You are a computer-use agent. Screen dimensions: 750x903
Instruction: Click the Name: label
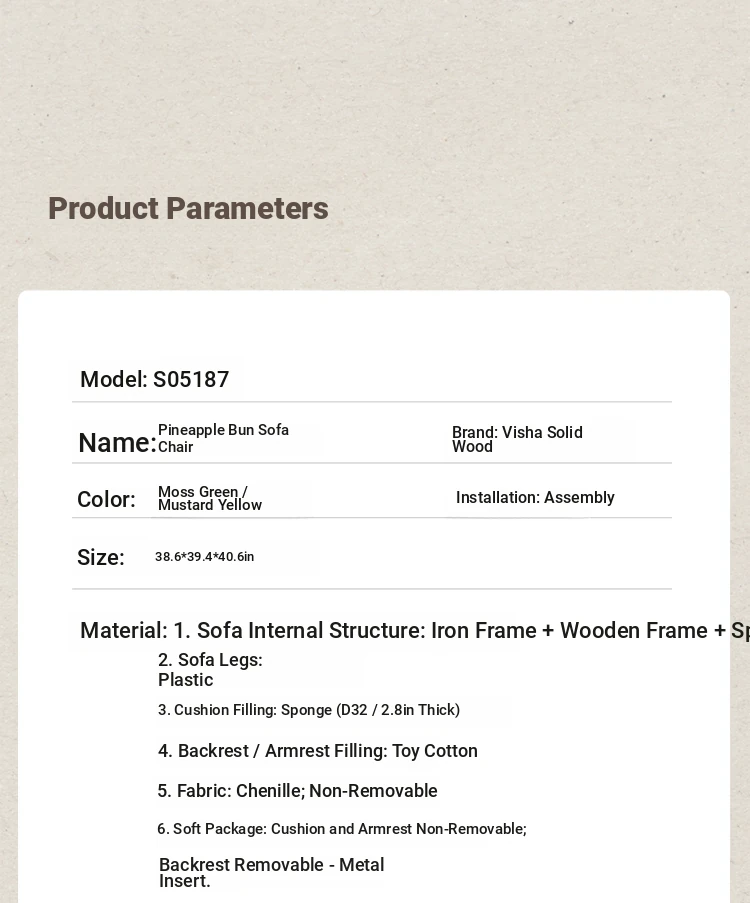[x=117, y=443]
